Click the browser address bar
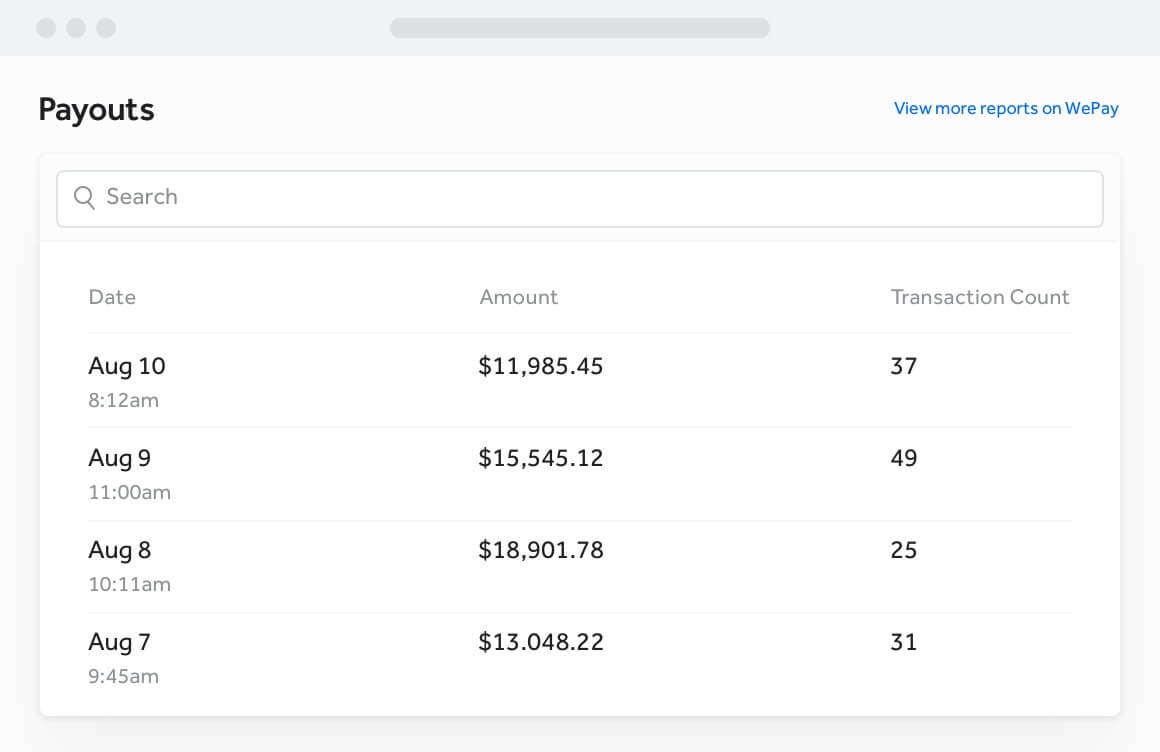Image resolution: width=1160 pixels, height=752 pixels. (580, 28)
